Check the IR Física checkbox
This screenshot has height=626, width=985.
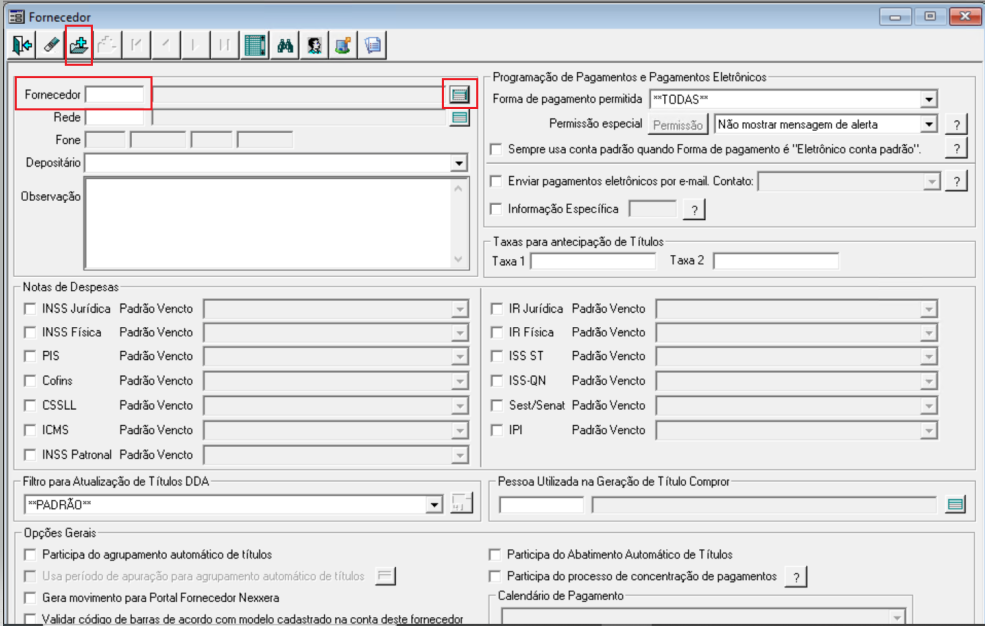coord(497,332)
